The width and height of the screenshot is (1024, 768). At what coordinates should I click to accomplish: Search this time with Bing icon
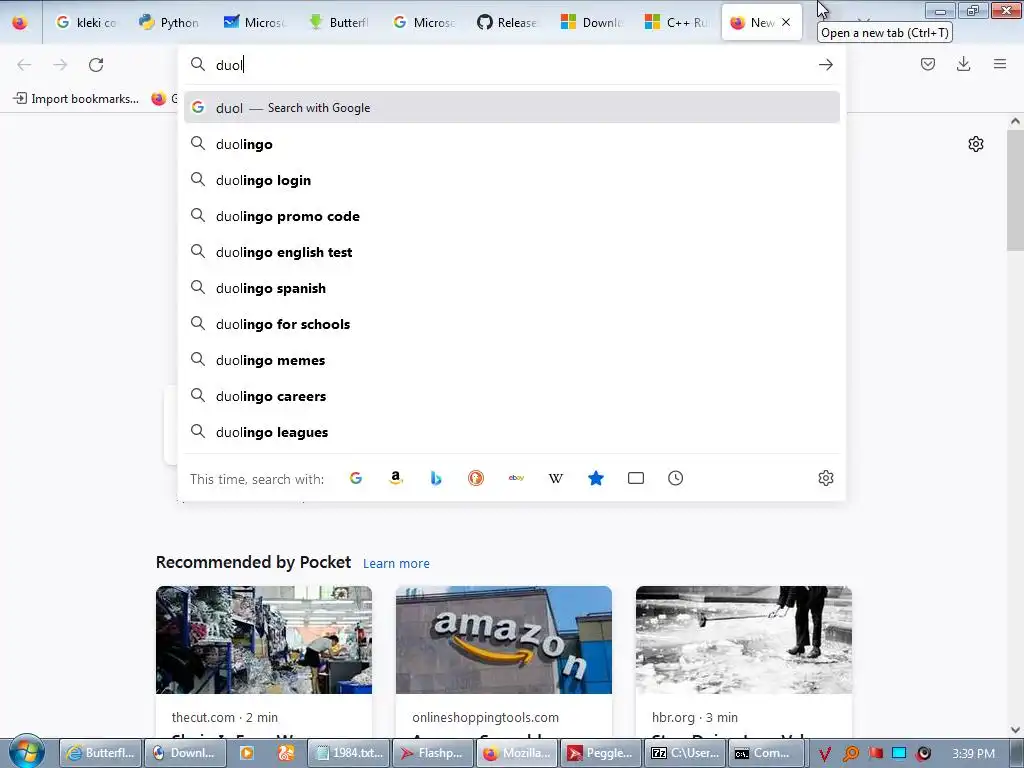436,478
